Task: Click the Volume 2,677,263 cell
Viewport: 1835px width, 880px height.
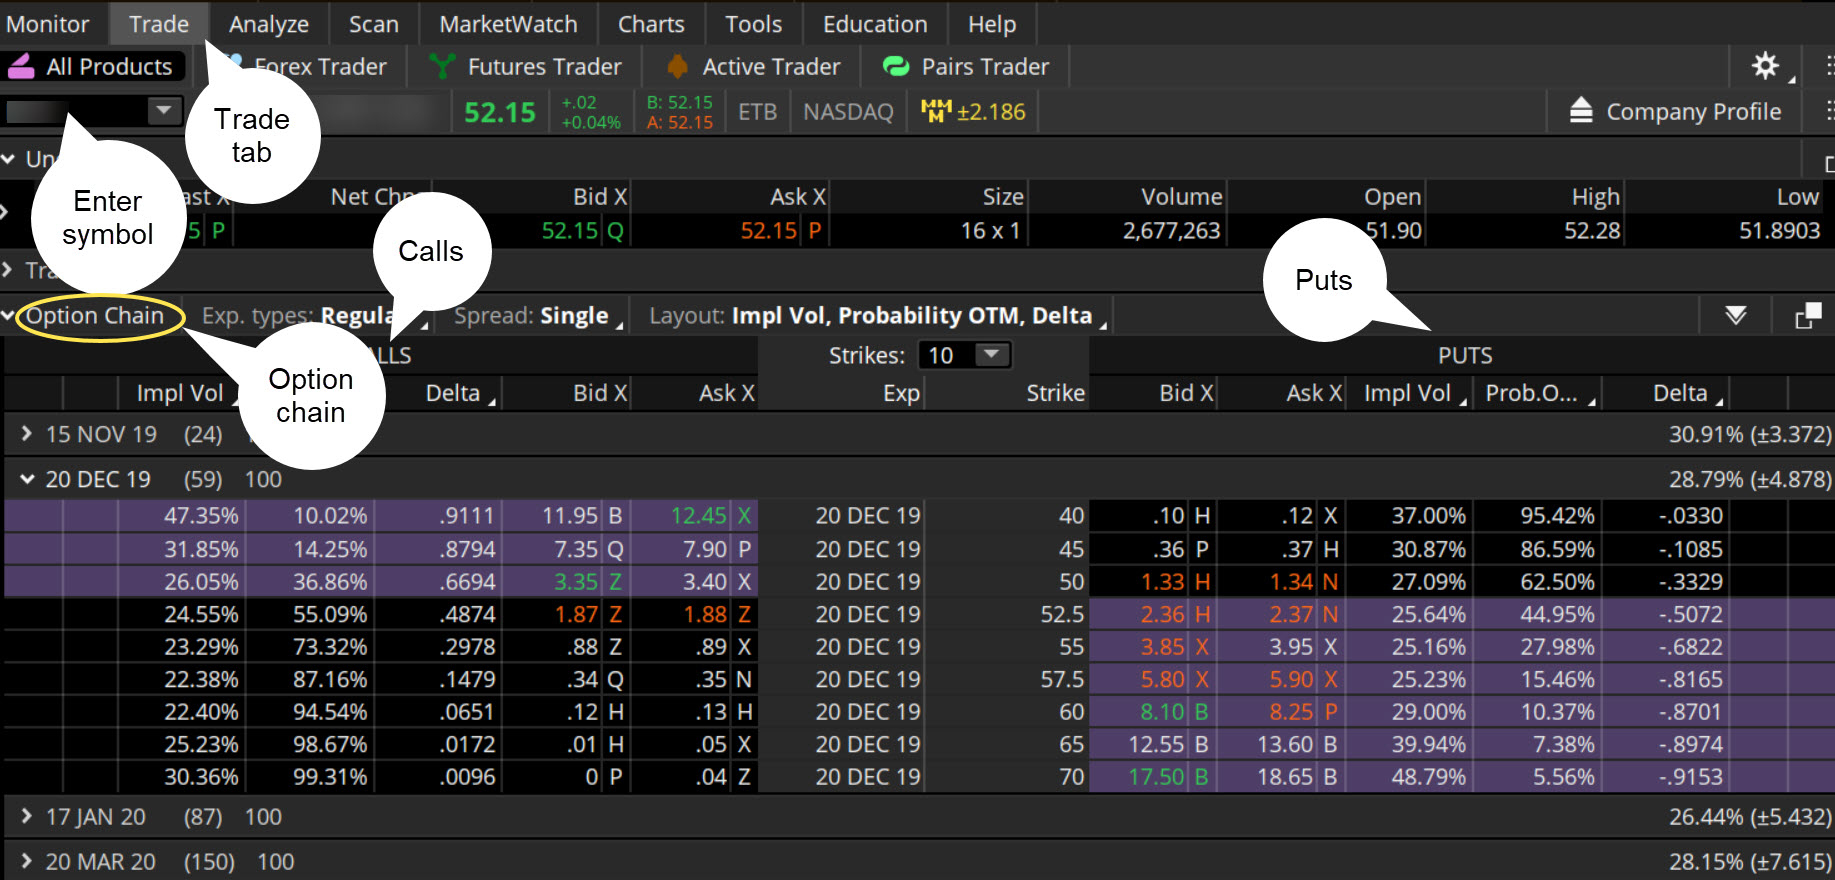Action: click(1171, 231)
